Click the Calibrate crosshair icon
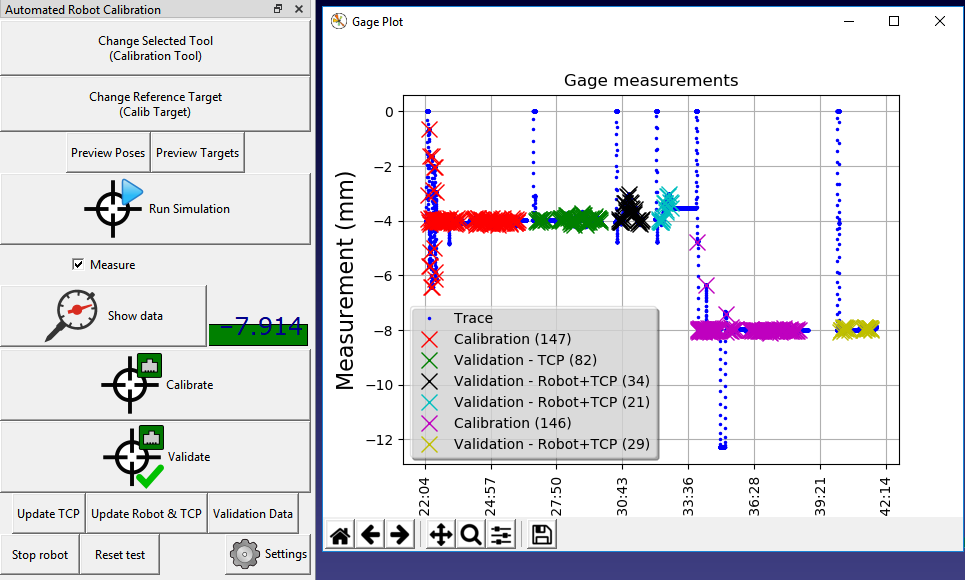Image resolution: width=965 pixels, height=580 pixels. point(131,385)
